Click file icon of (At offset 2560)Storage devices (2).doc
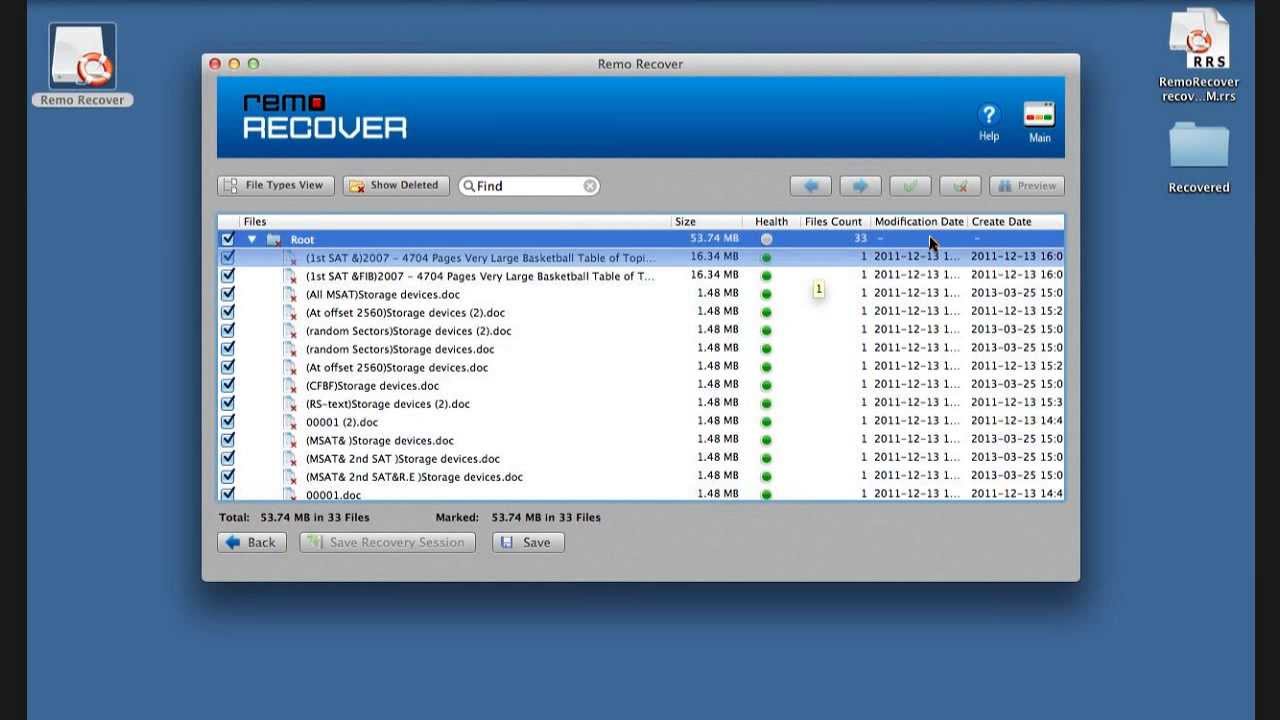Viewport: 1280px width, 720px height. [x=290, y=313]
